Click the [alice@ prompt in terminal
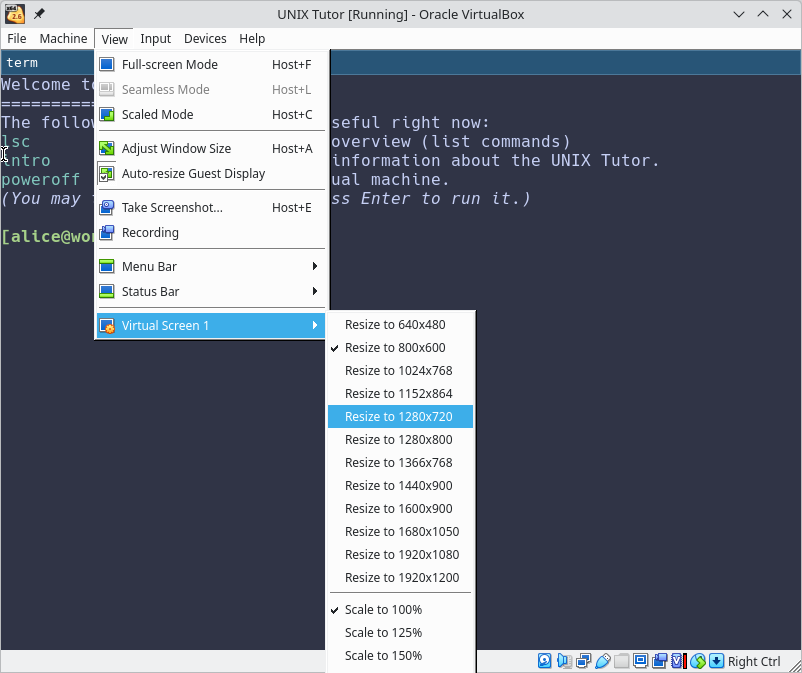This screenshot has height=673, width=802. (x=48, y=236)
